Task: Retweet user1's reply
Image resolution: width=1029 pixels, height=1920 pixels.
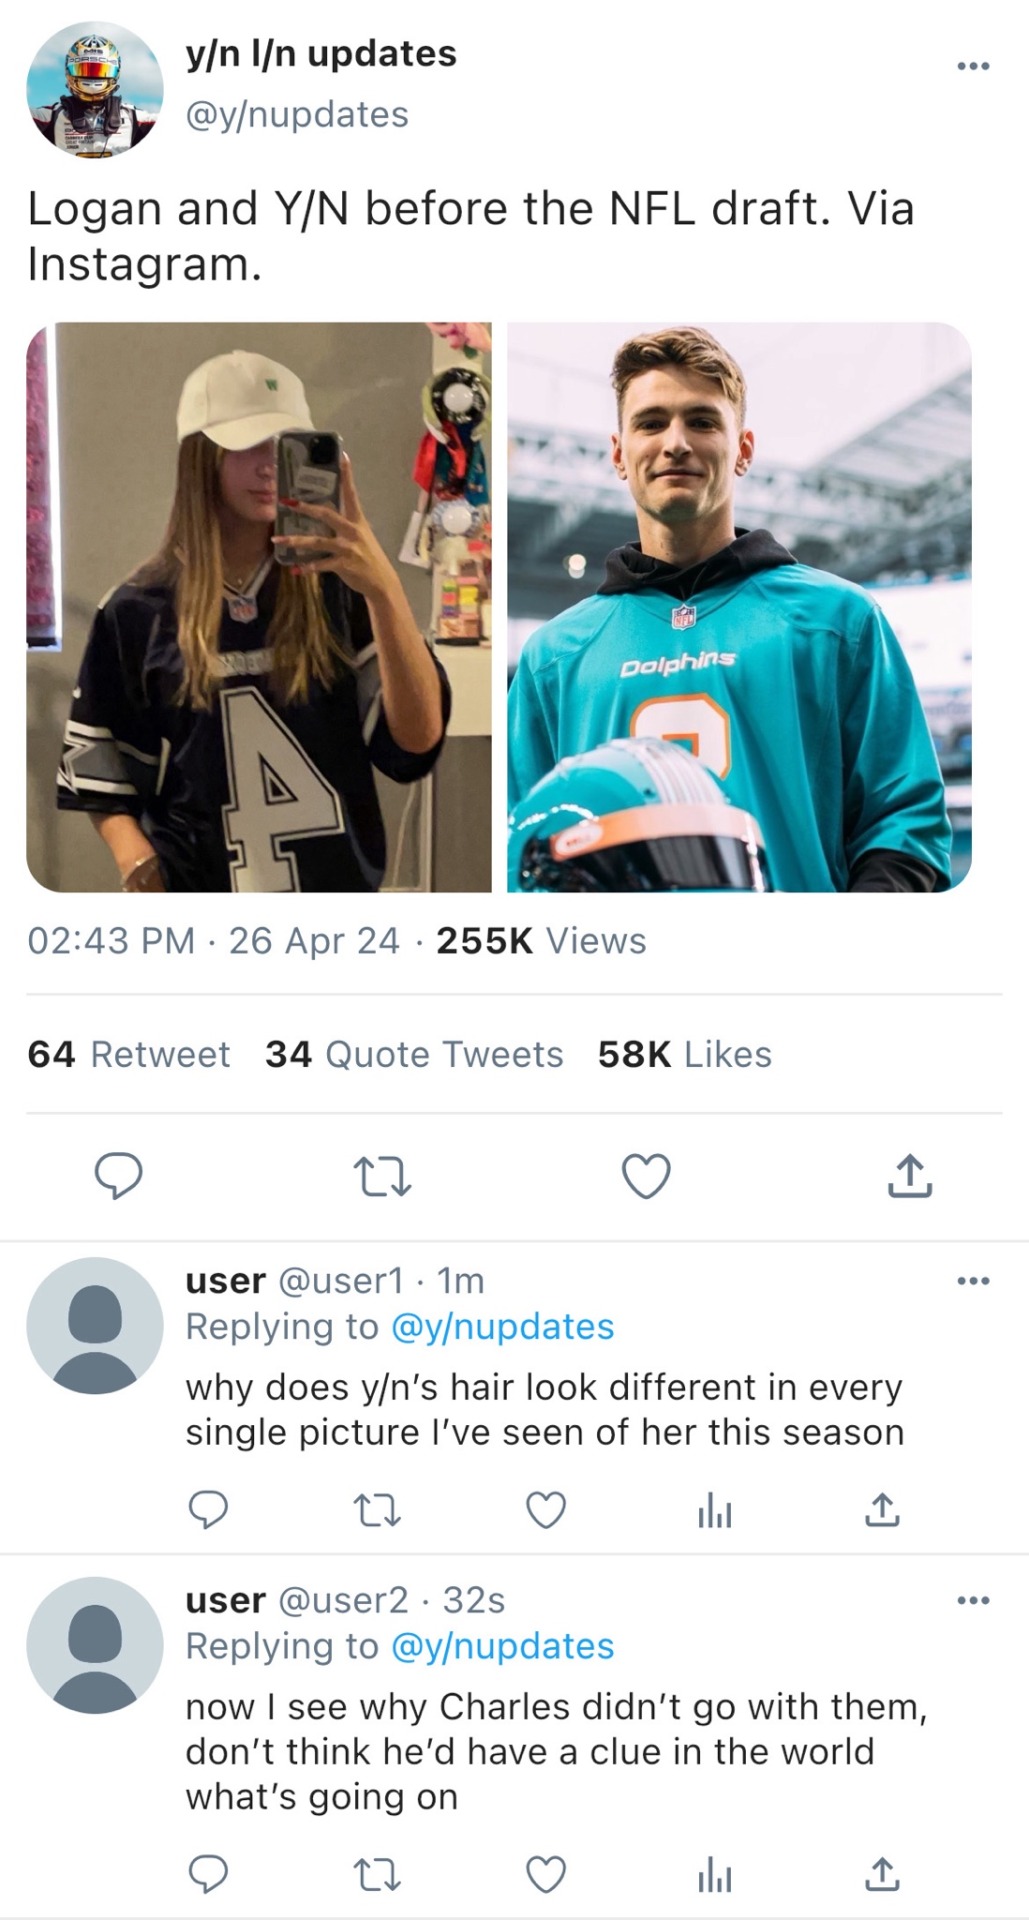Action: (378, 1510)
